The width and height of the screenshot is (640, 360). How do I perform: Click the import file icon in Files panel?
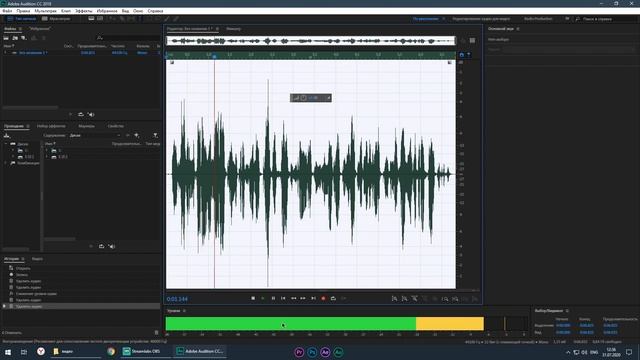click(x=15, y=38)
